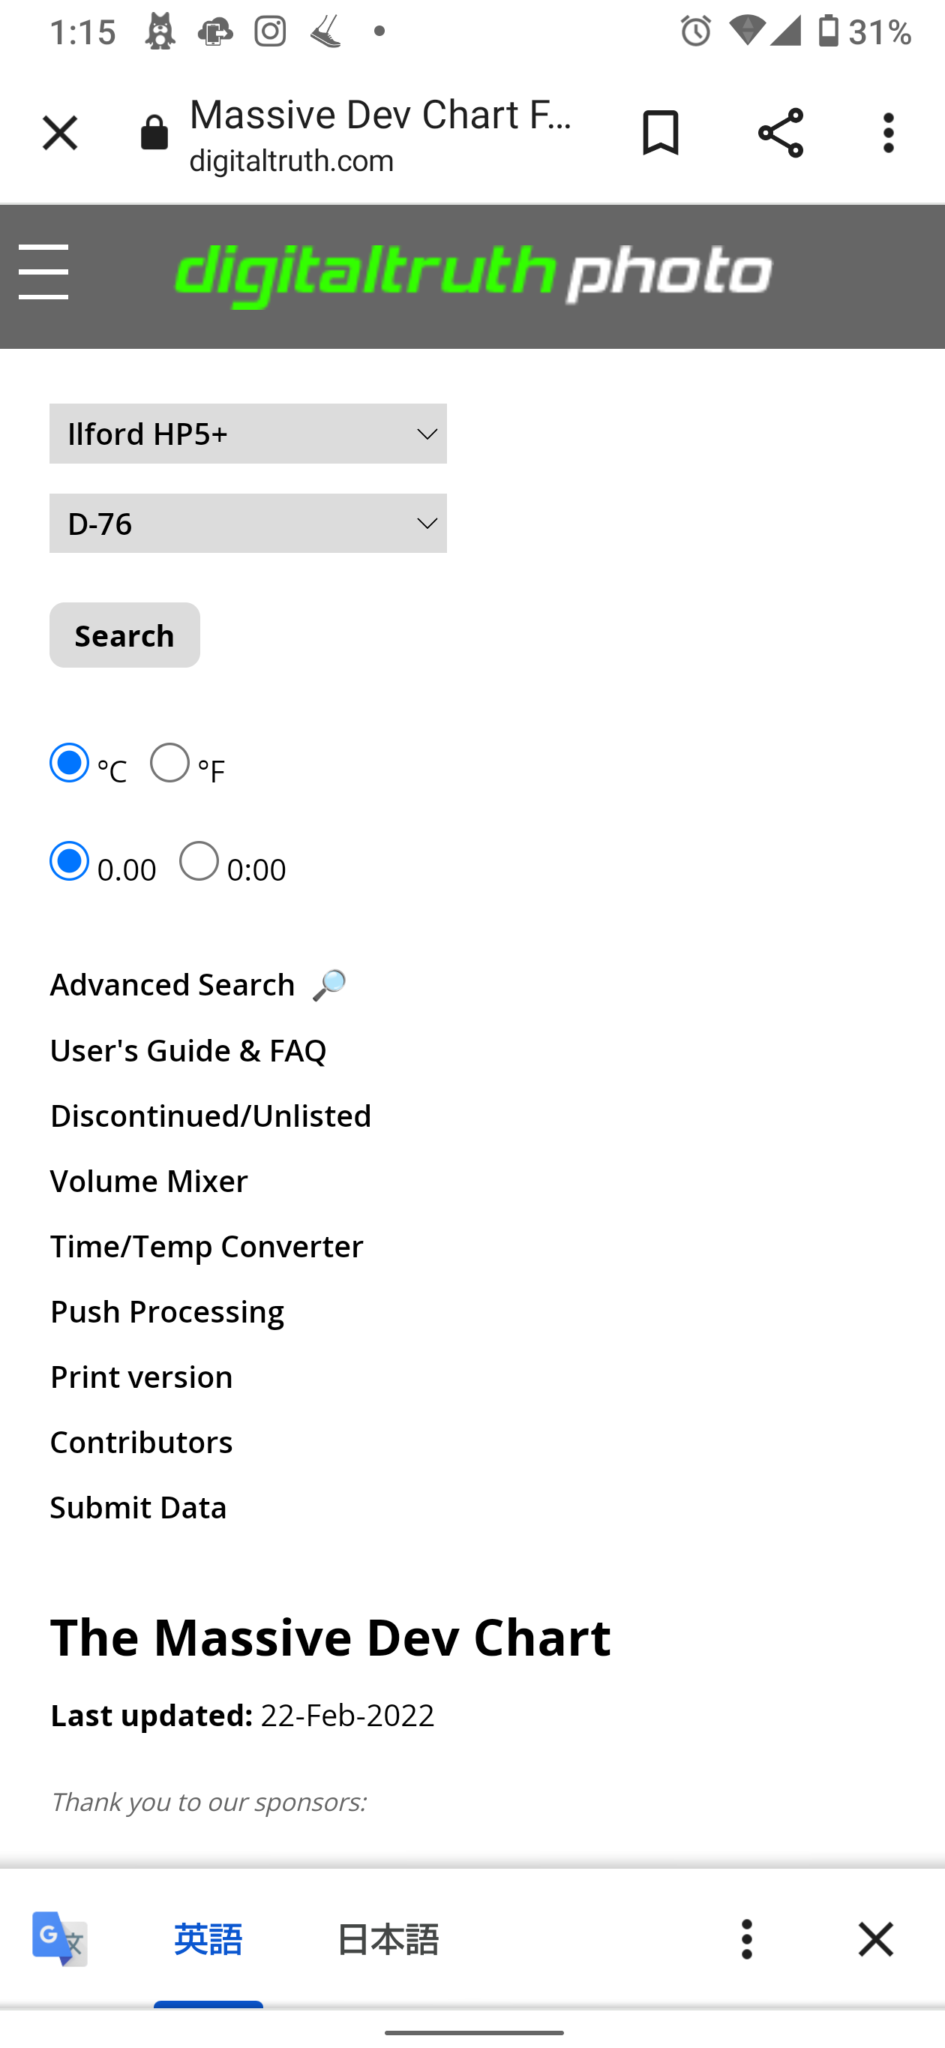945x2048 pixels.
Task: Switch translation to 日本語 tab
Action: coord(388,1939)
